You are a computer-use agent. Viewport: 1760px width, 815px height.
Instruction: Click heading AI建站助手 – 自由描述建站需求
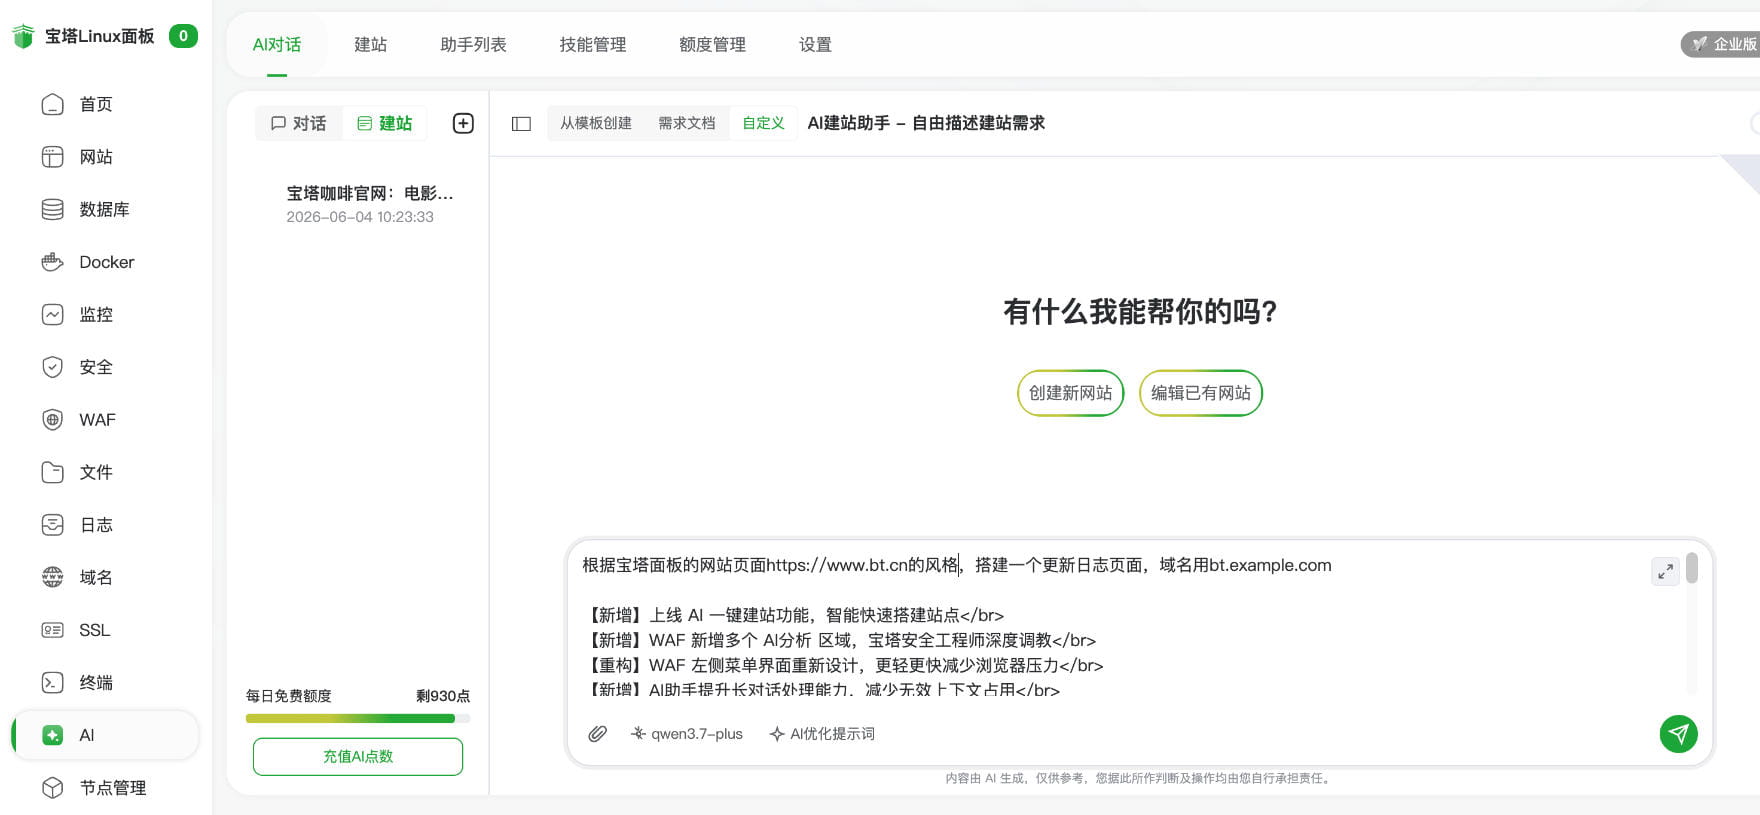point(926,123)
